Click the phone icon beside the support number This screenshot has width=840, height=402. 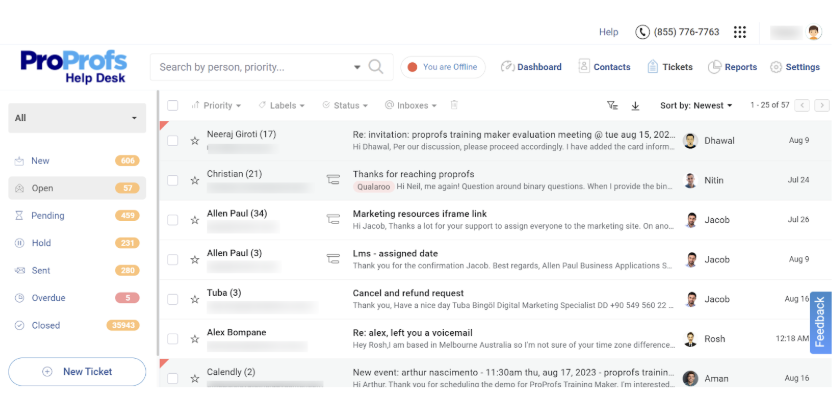(642, 32)
